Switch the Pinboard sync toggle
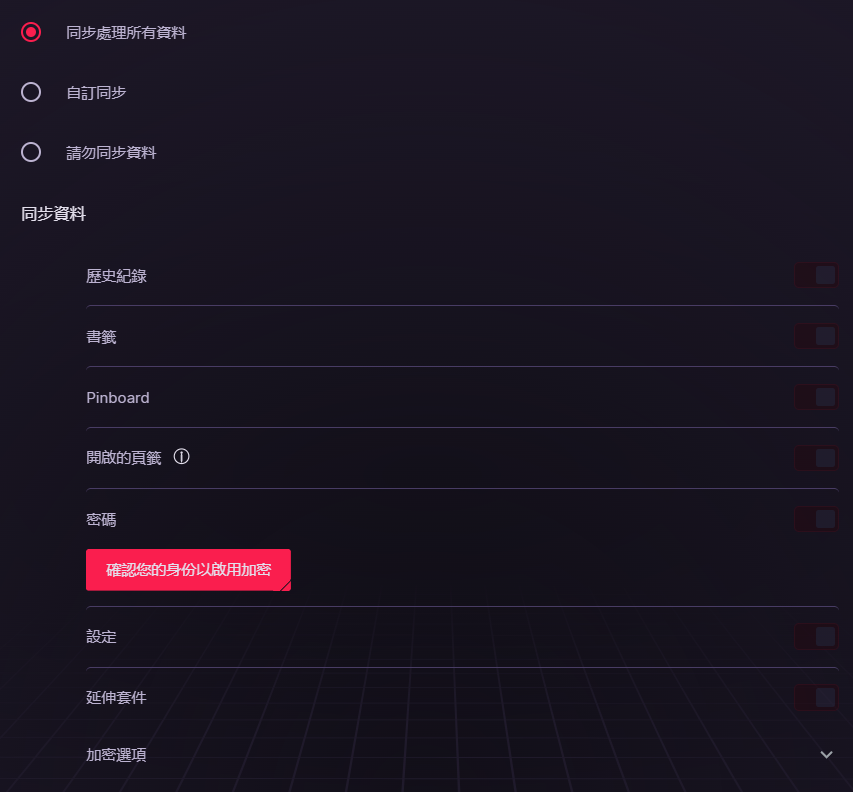The height and width of the screenshot is (792, 853). 816,397
